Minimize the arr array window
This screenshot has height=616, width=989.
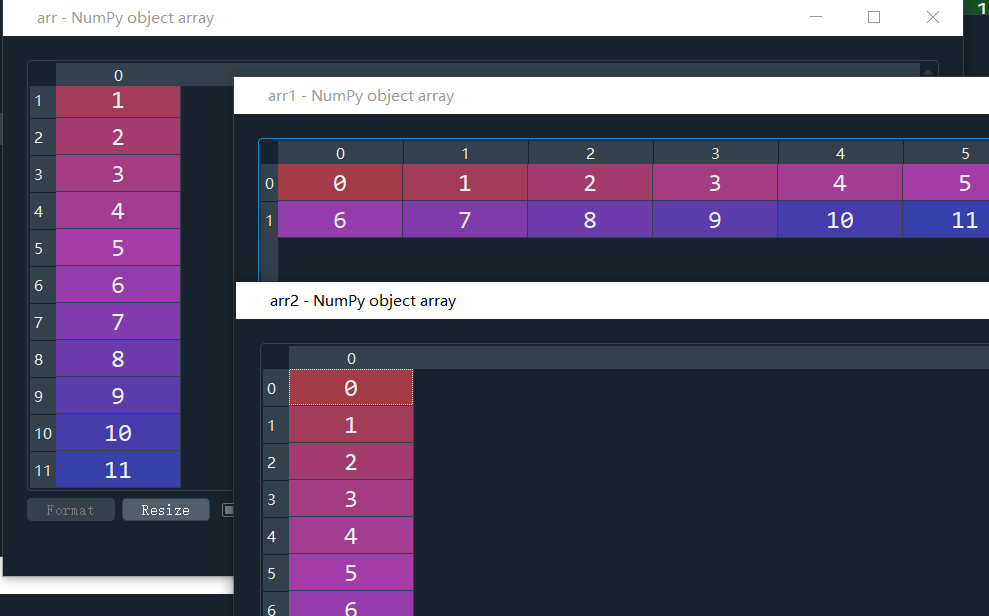(816, 17)
